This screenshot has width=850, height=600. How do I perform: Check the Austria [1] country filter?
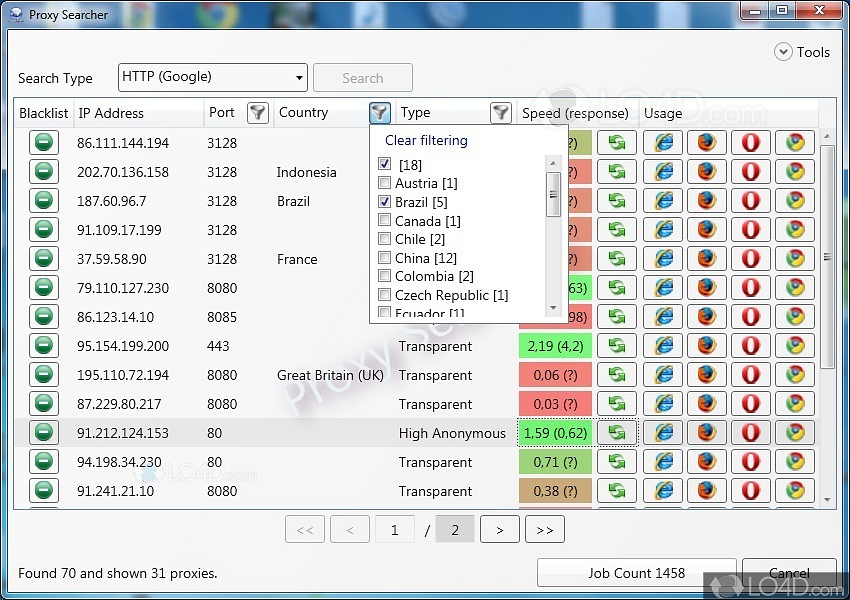[385, 183]
